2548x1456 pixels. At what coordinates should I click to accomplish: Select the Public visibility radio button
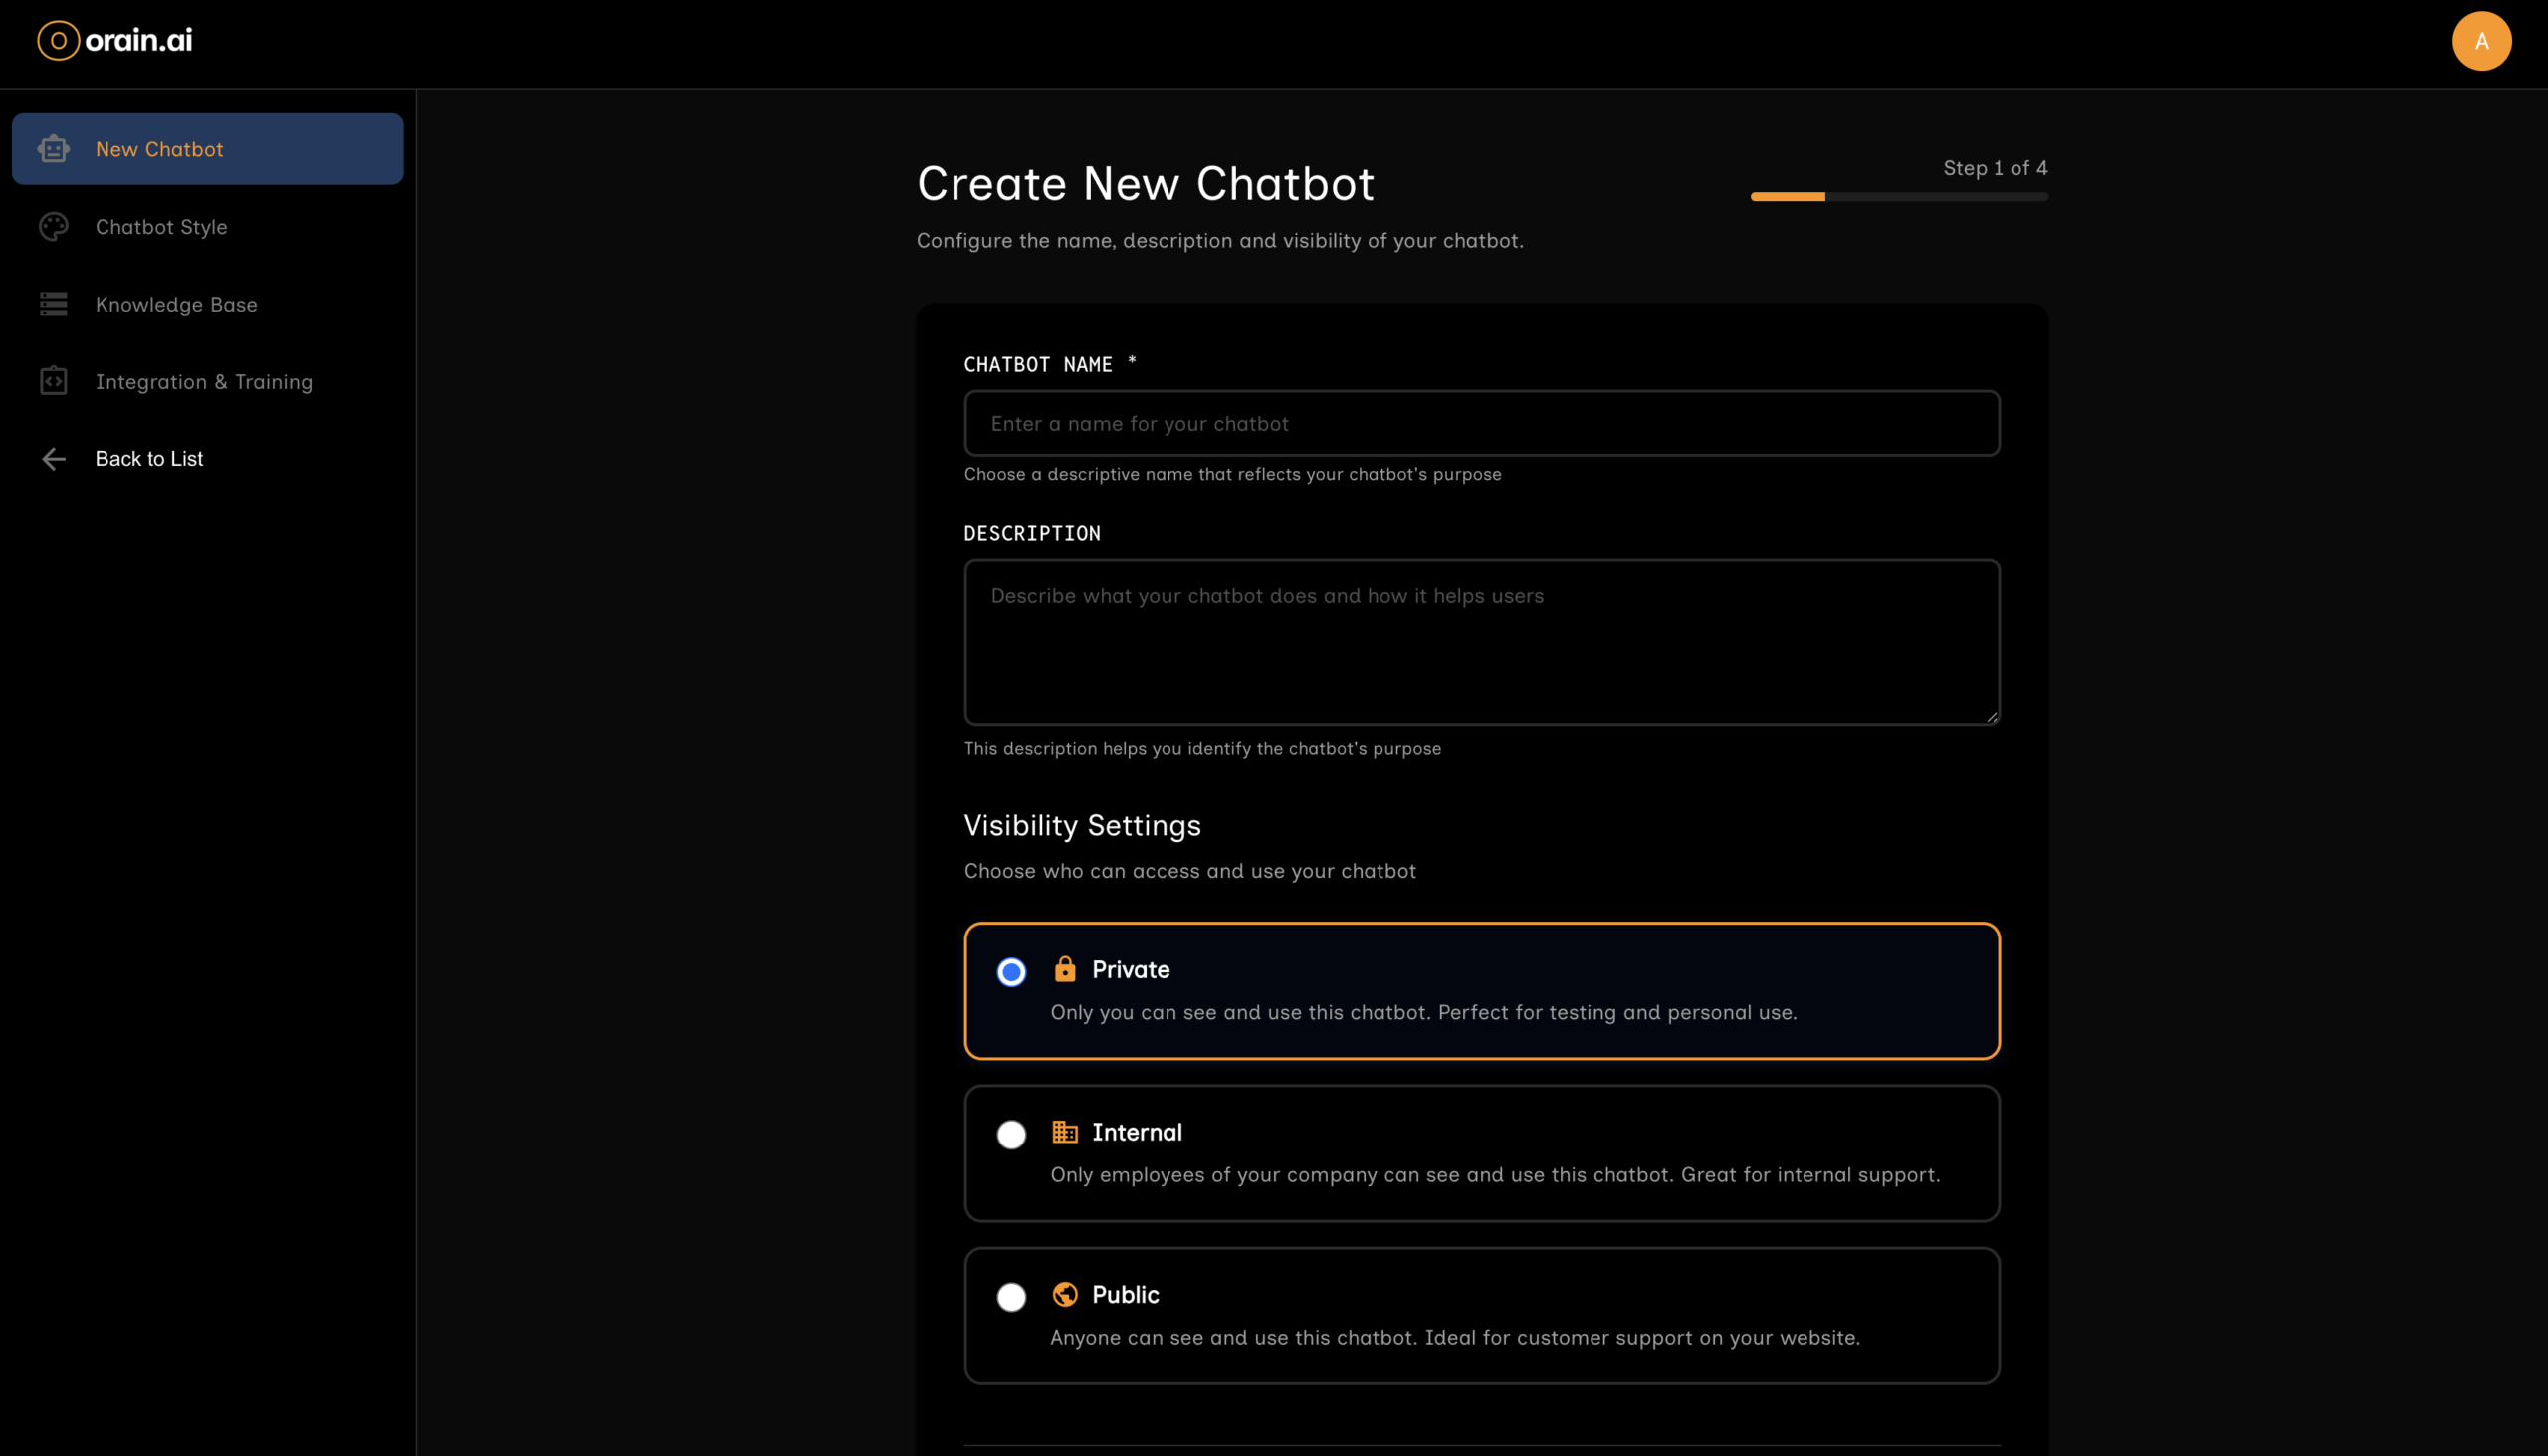1011,1297
